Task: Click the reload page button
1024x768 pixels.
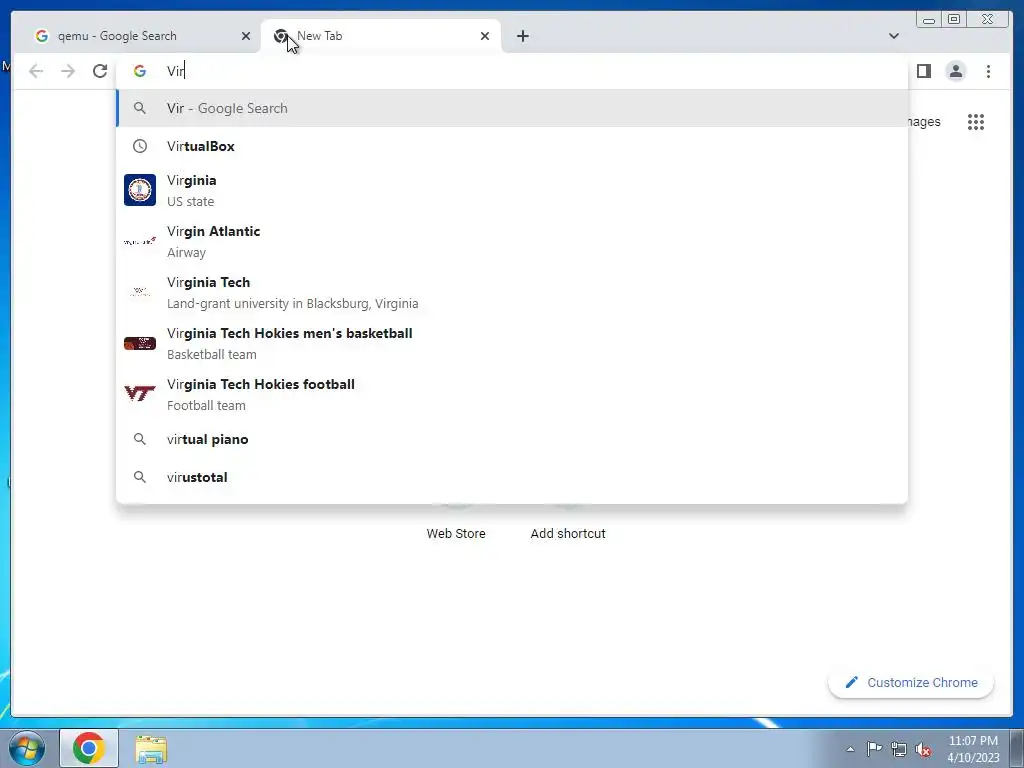Action: click(x=100, y=71)
